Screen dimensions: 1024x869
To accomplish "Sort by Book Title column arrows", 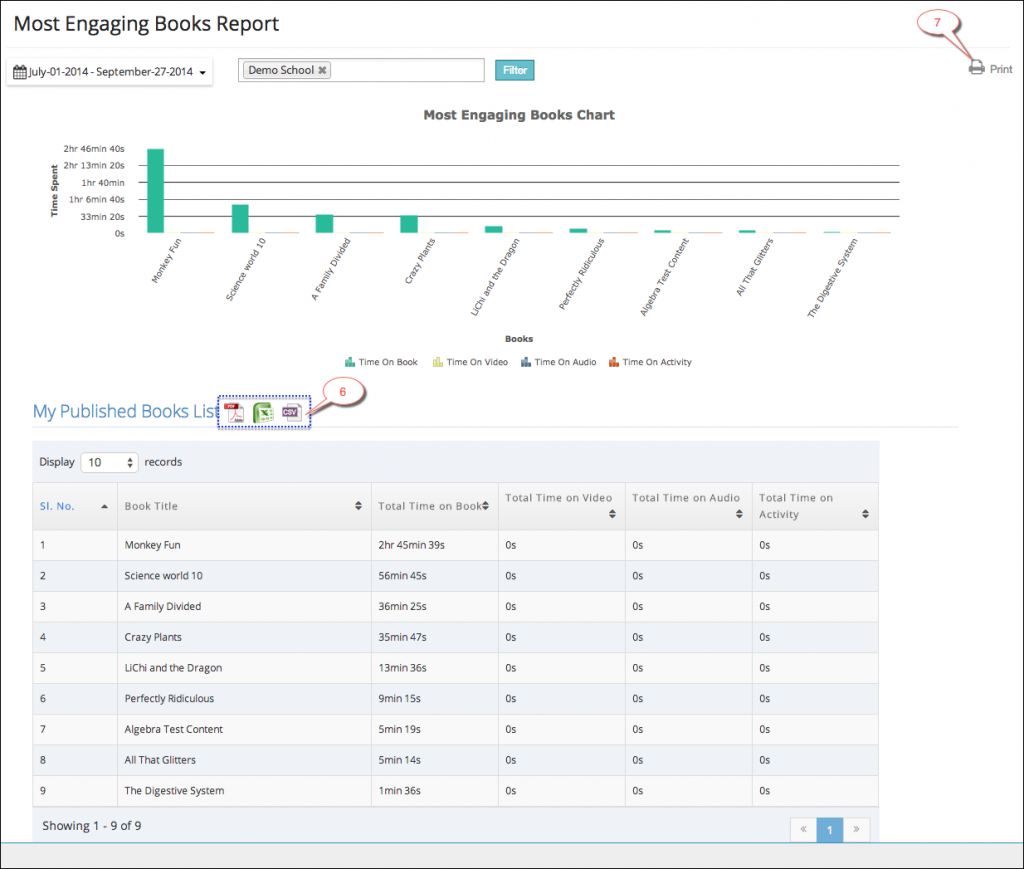I will click(358, 506).
